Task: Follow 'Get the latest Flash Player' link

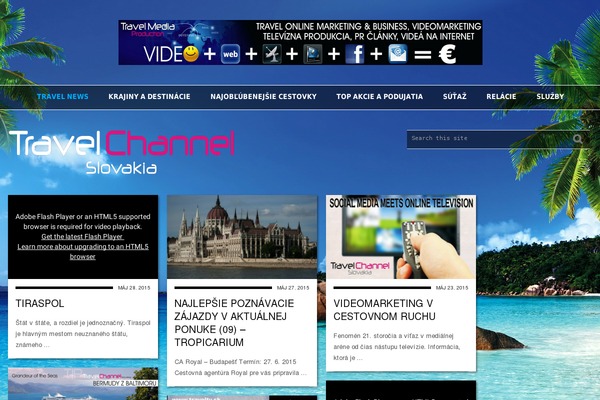Action: coord(82,237)
